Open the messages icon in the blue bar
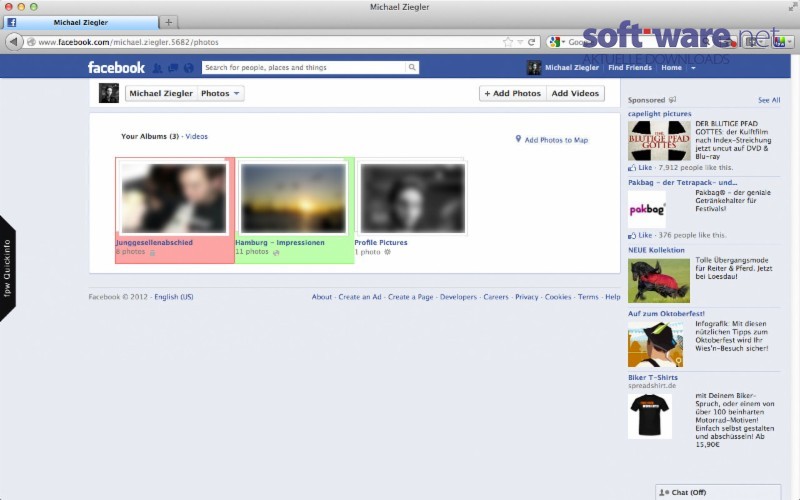 173,67
